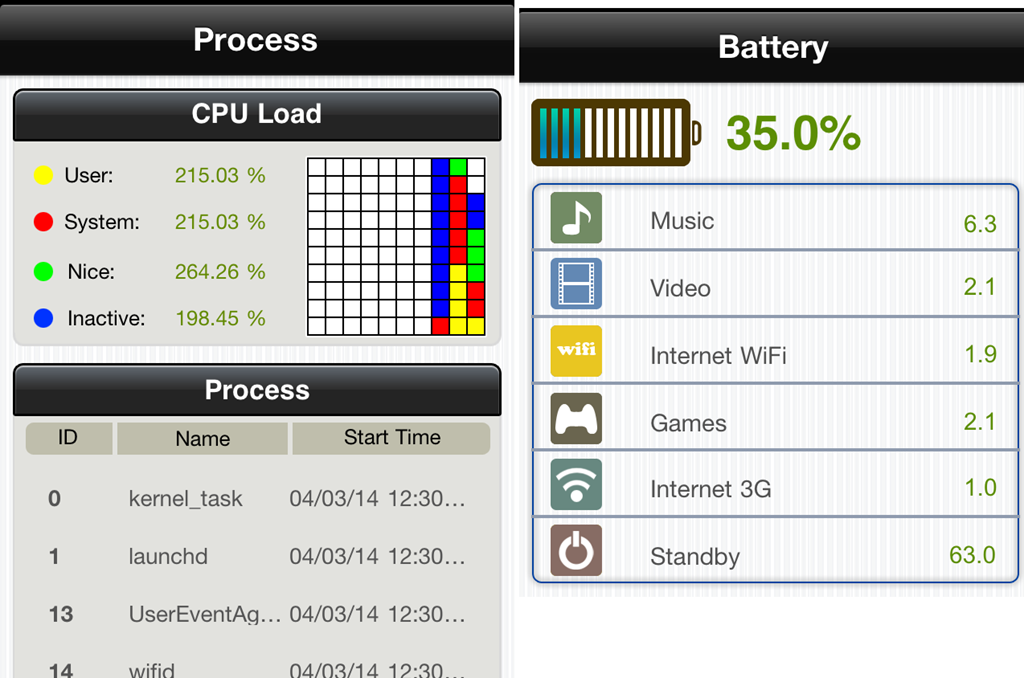Tap the Games controller icon
The width and height of the screenshot is (1024, 678).
(x=576, y=419)
